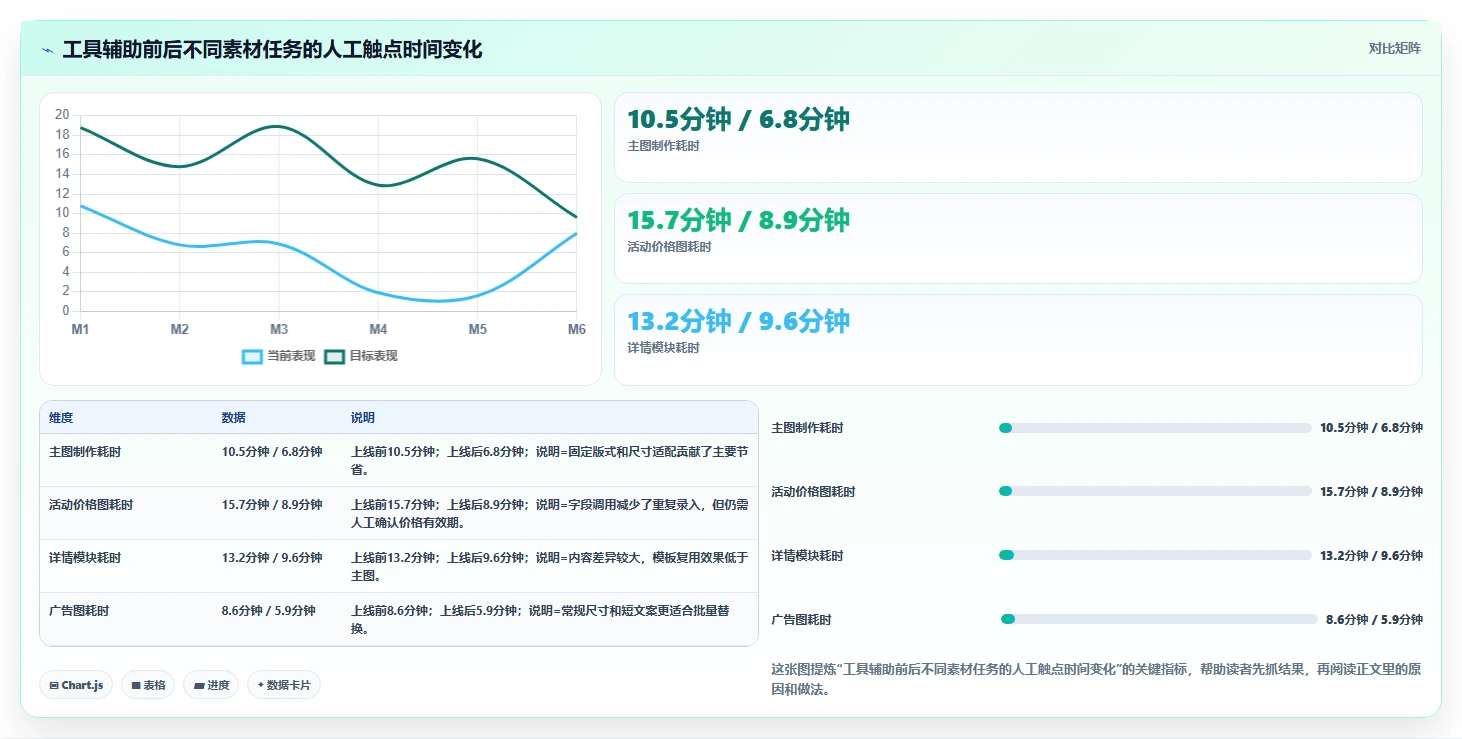Click the 广告图耗时 label in progress list
This screenshot has height=739, width=1462.
(802, 620)
